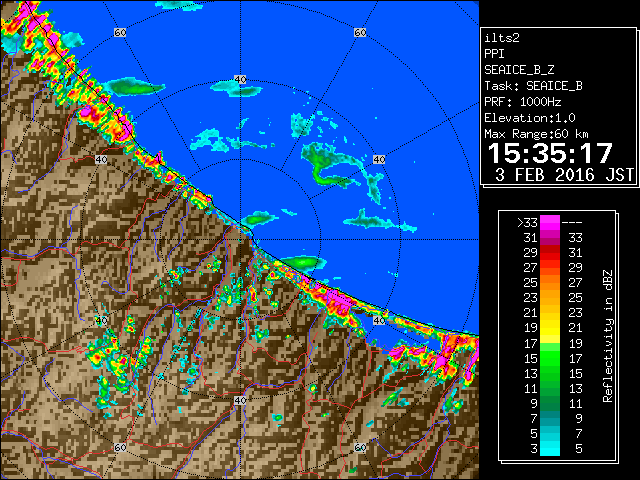Screen dimensions: 640x480
Task: Click the '40' range label directly north of center
Action: point(240,80)
